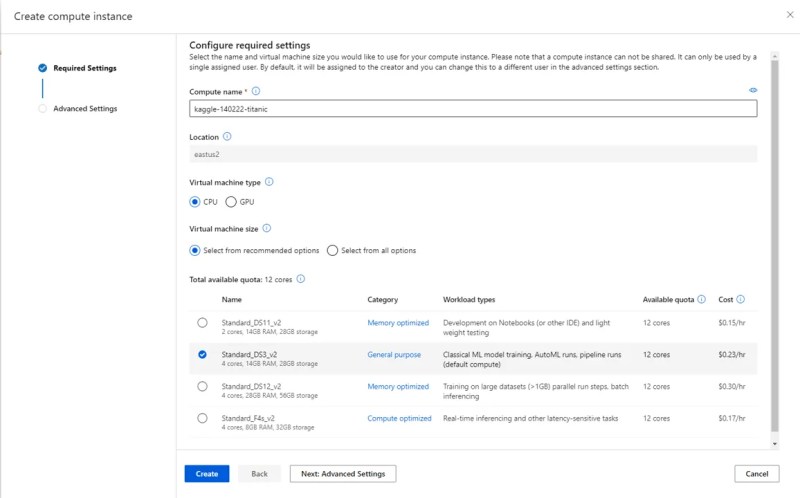
Task: Click the Available quota column header text
Action: 668,300
